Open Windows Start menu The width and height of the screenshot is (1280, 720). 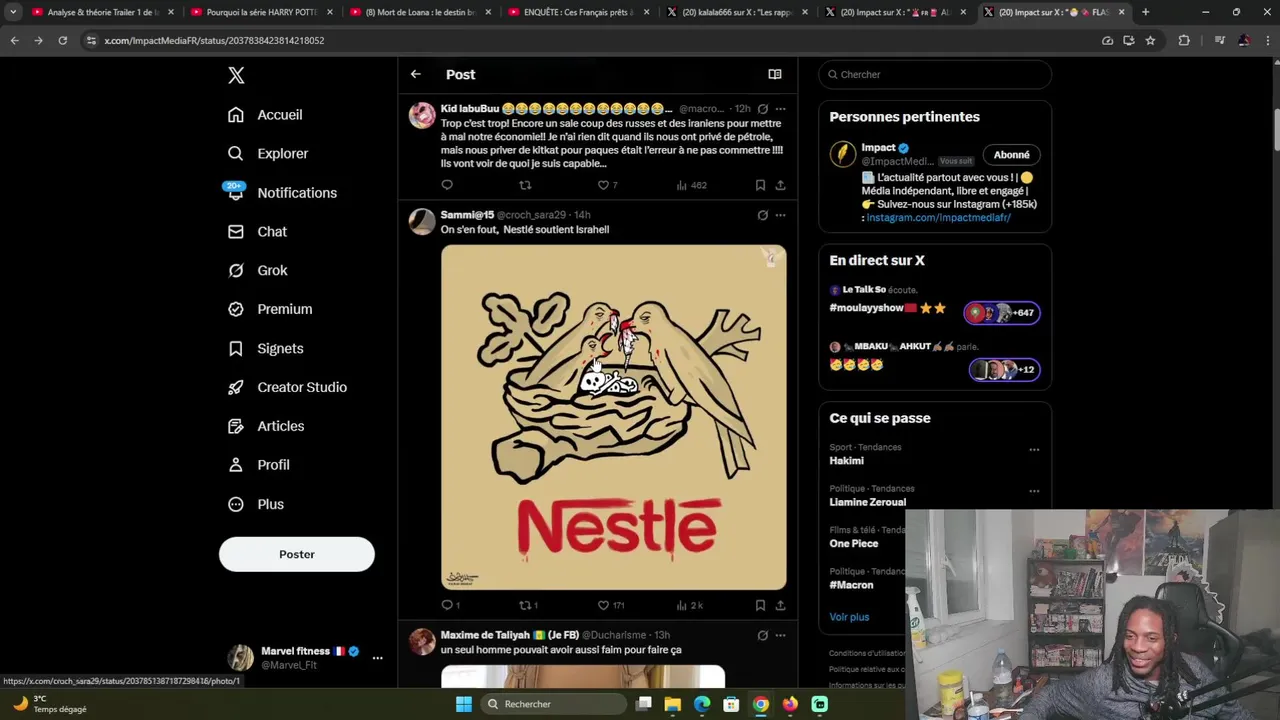pyautogui.click(x=464, y=704)
